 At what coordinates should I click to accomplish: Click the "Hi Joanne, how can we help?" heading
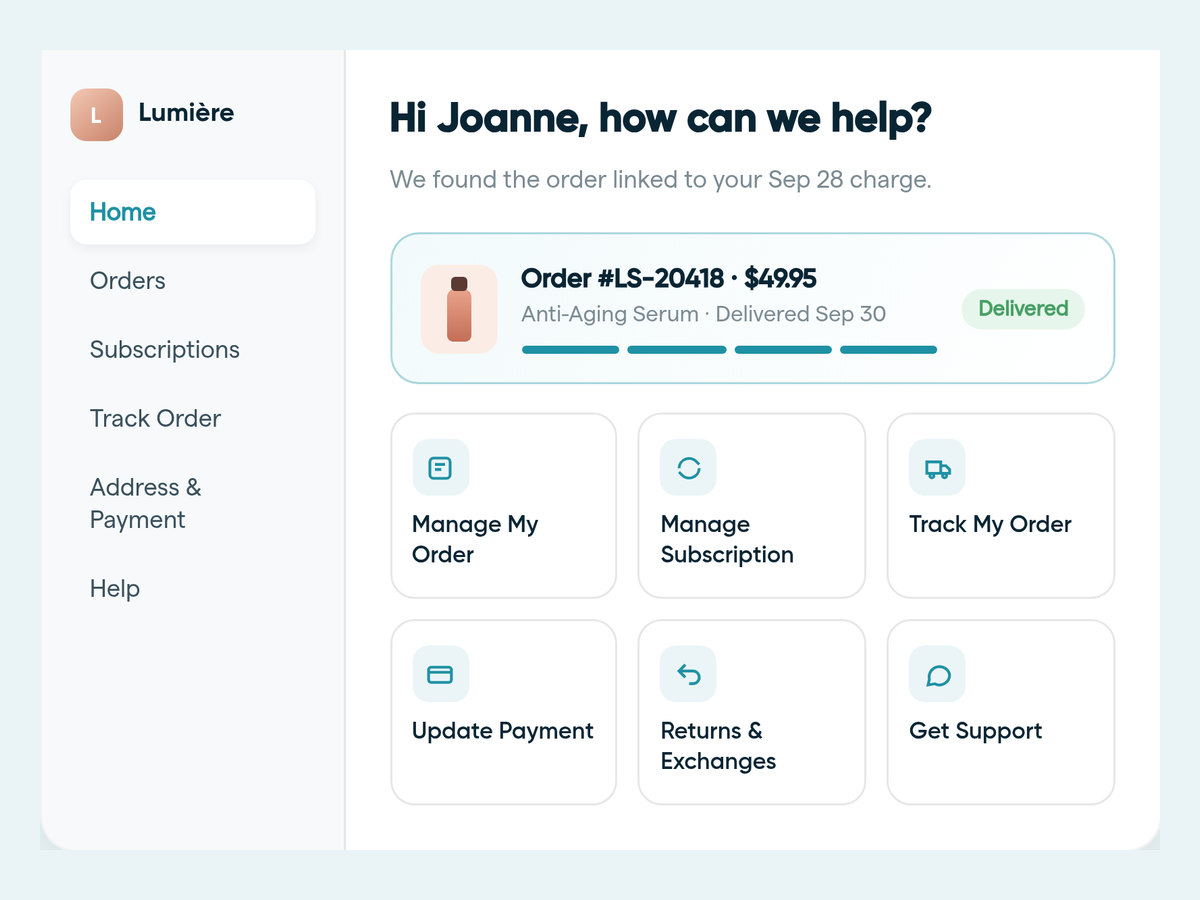click(x=660, y=118)
